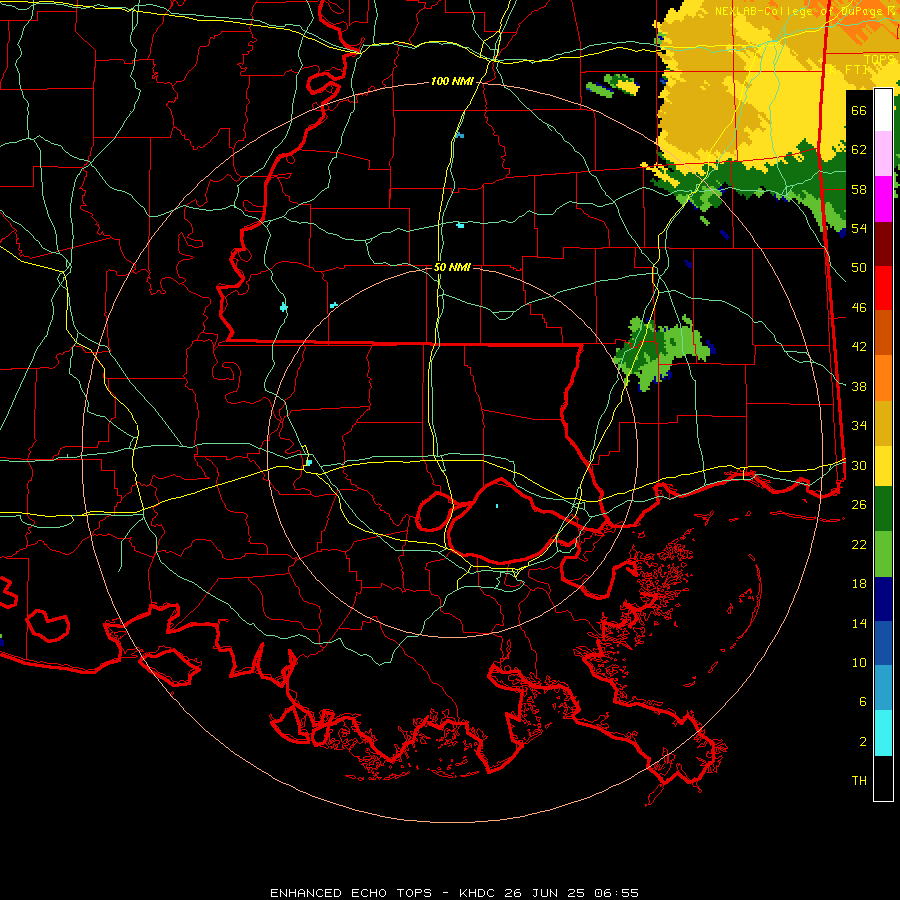Click the small green-yellow echo near top
The image size is (900, 900).
(613, 85)
